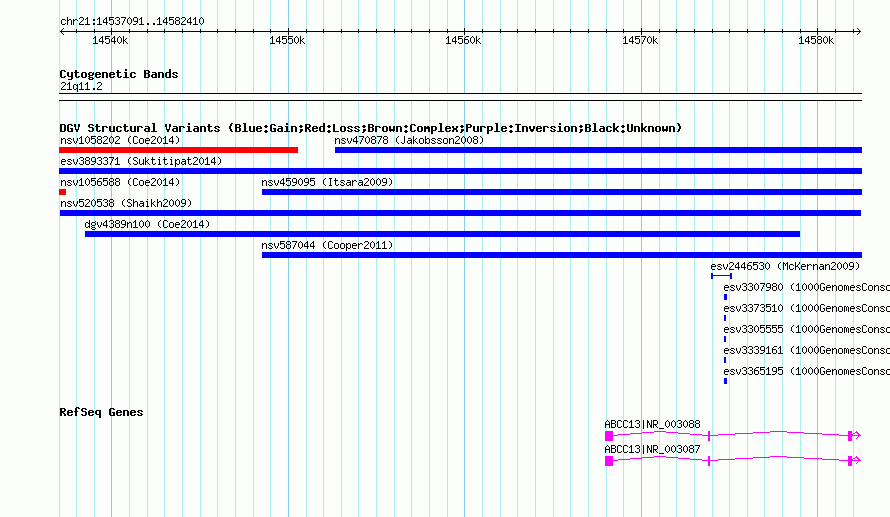The height and width of the screenshot is (517, 890).
Task: Click the small blue esv3307980 marker
Action: [725, 297]
